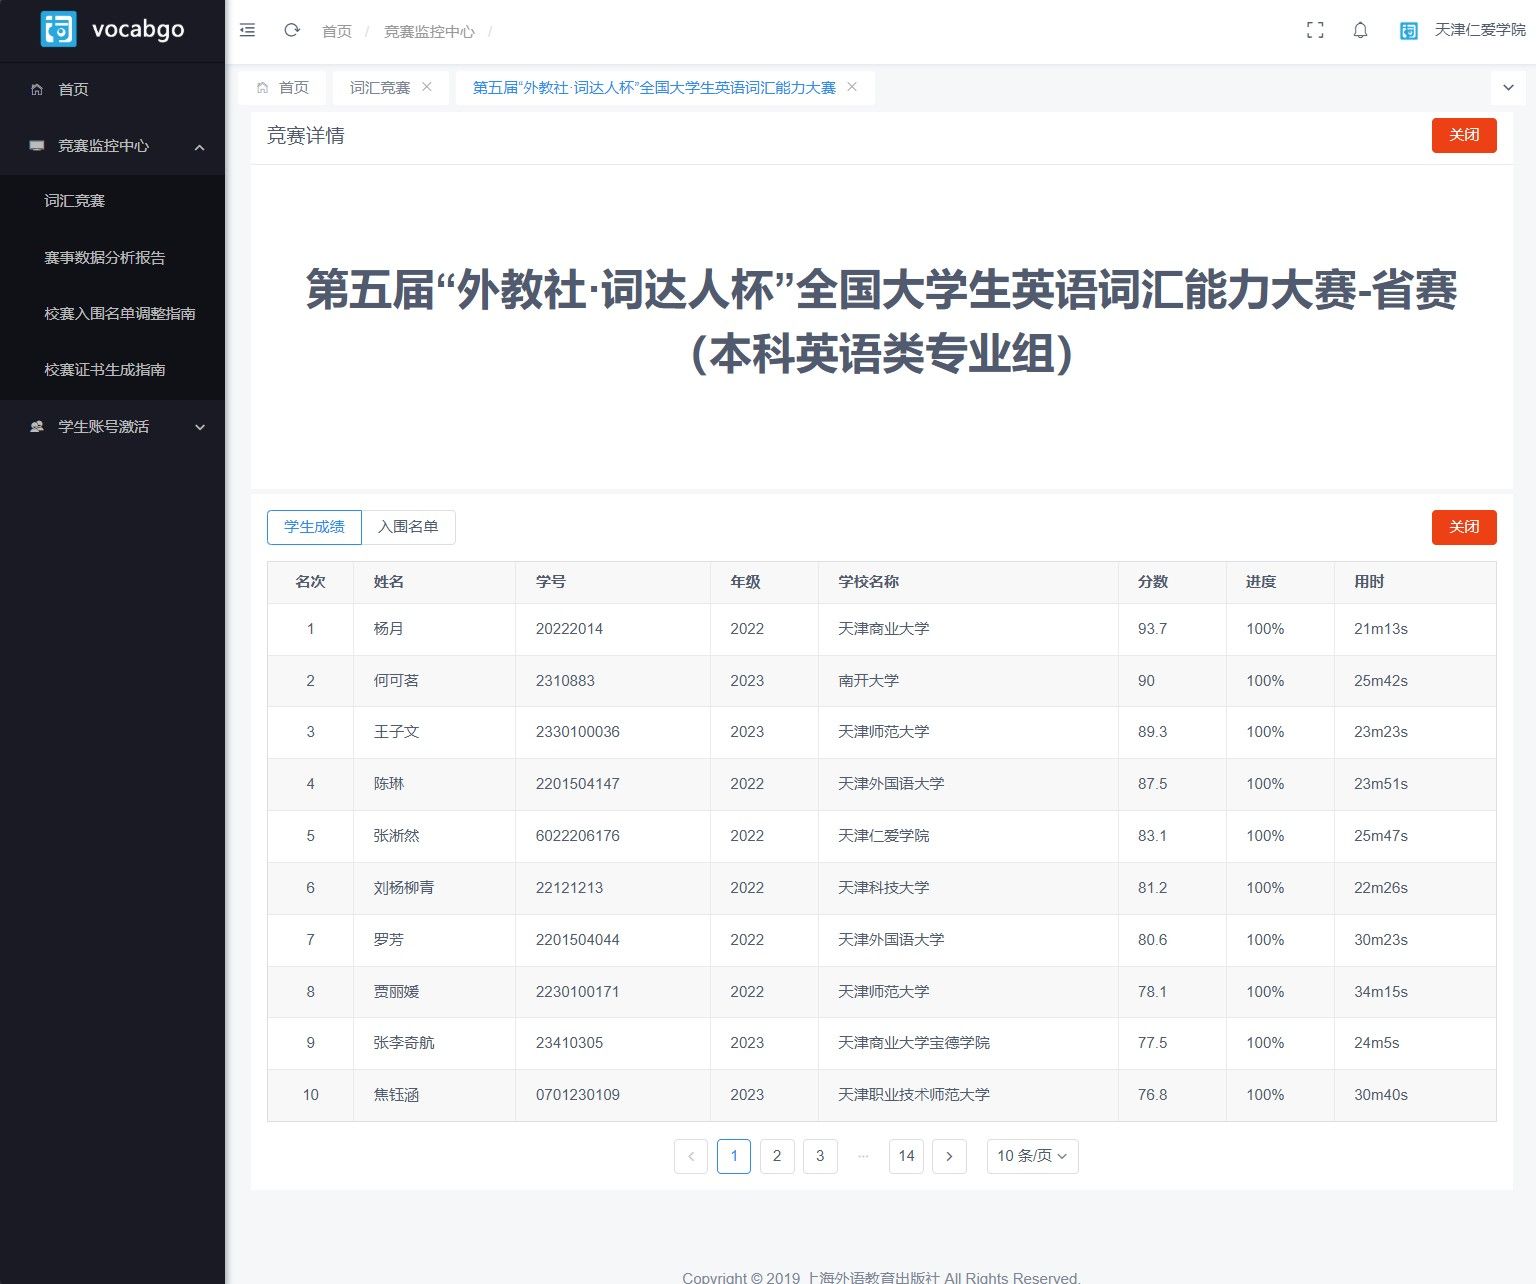This screenshot has width=1536, height=1284.
Task: Click the 天津仁爱学院 account name
Action: coord(1480,30)
